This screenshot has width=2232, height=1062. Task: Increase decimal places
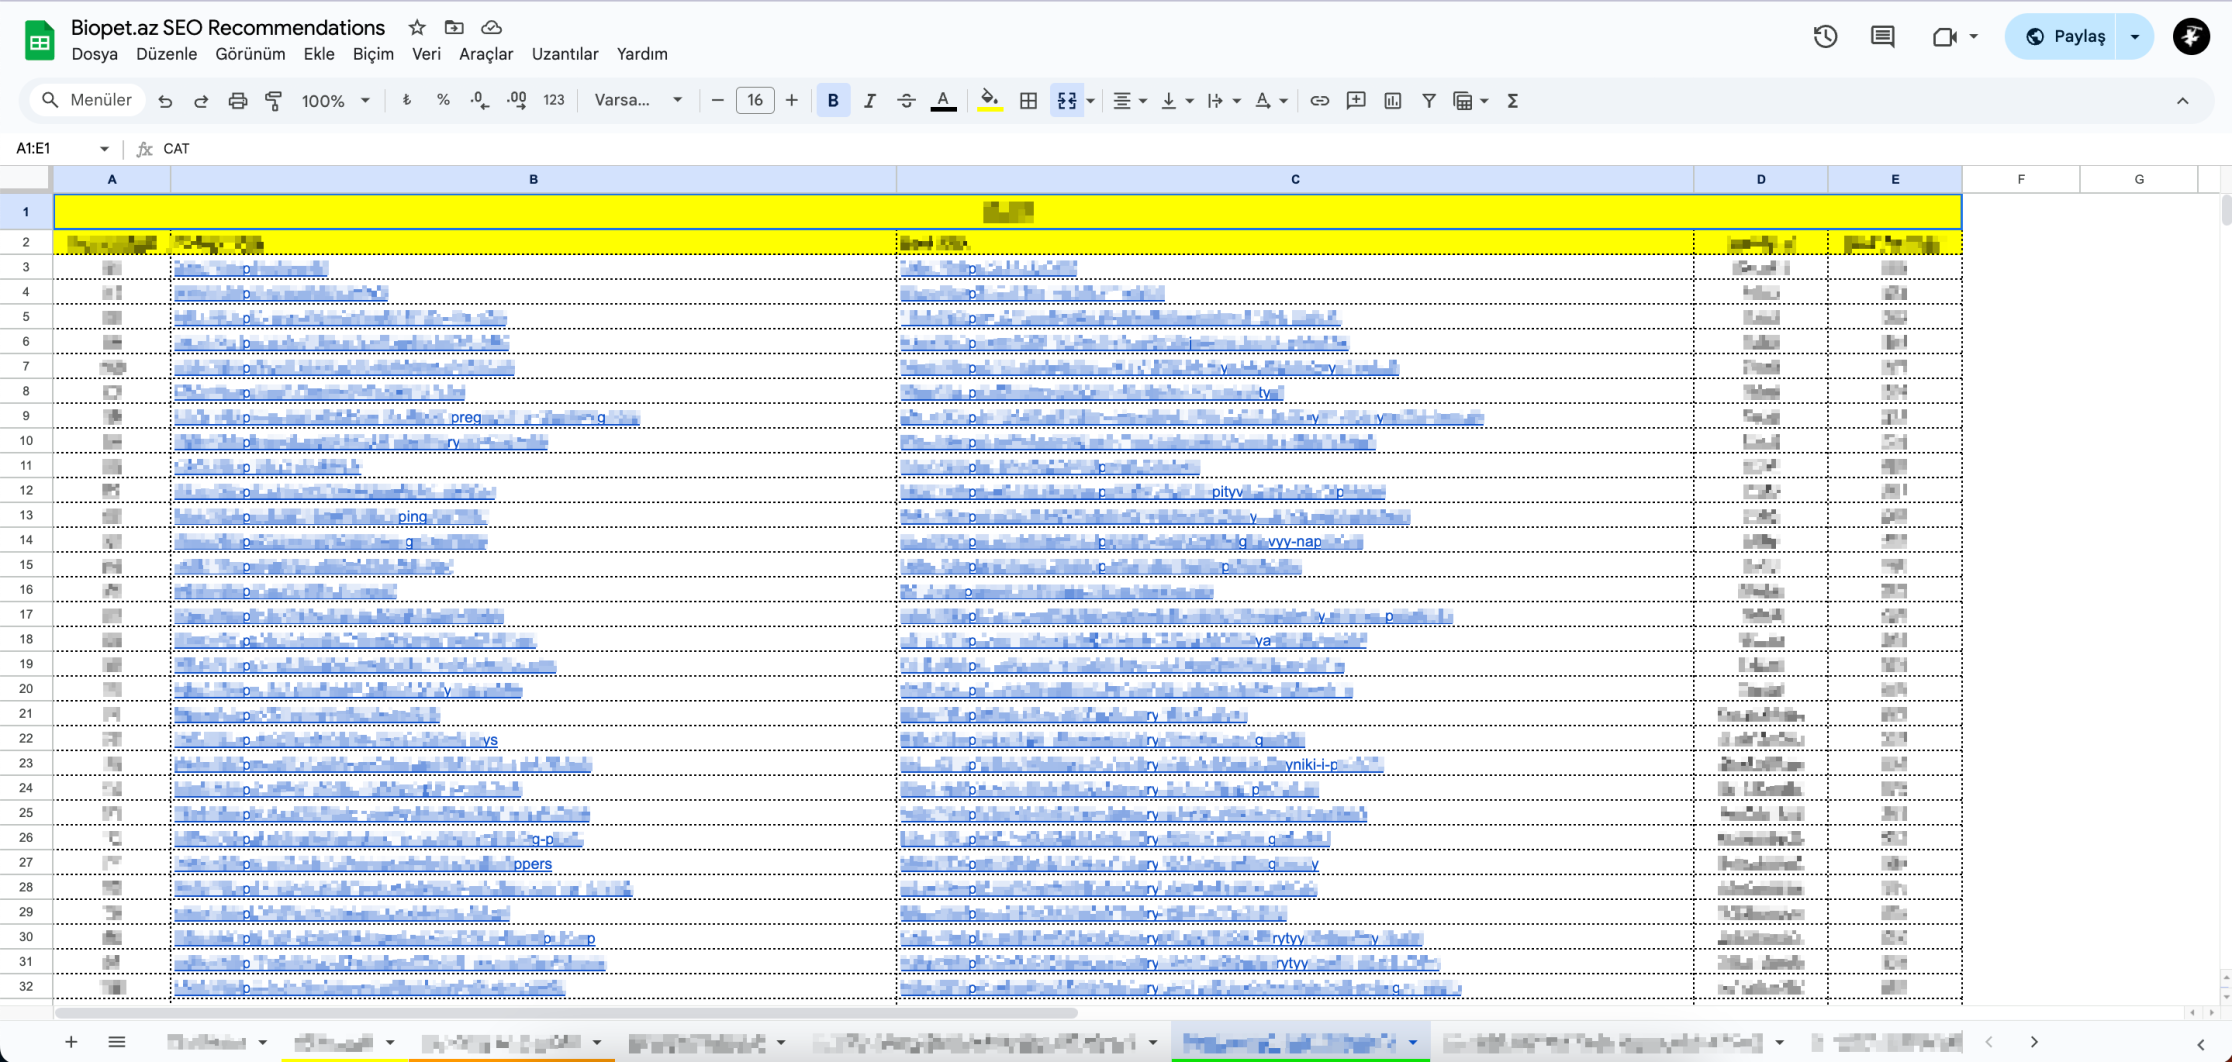click(x=516, y=101)
